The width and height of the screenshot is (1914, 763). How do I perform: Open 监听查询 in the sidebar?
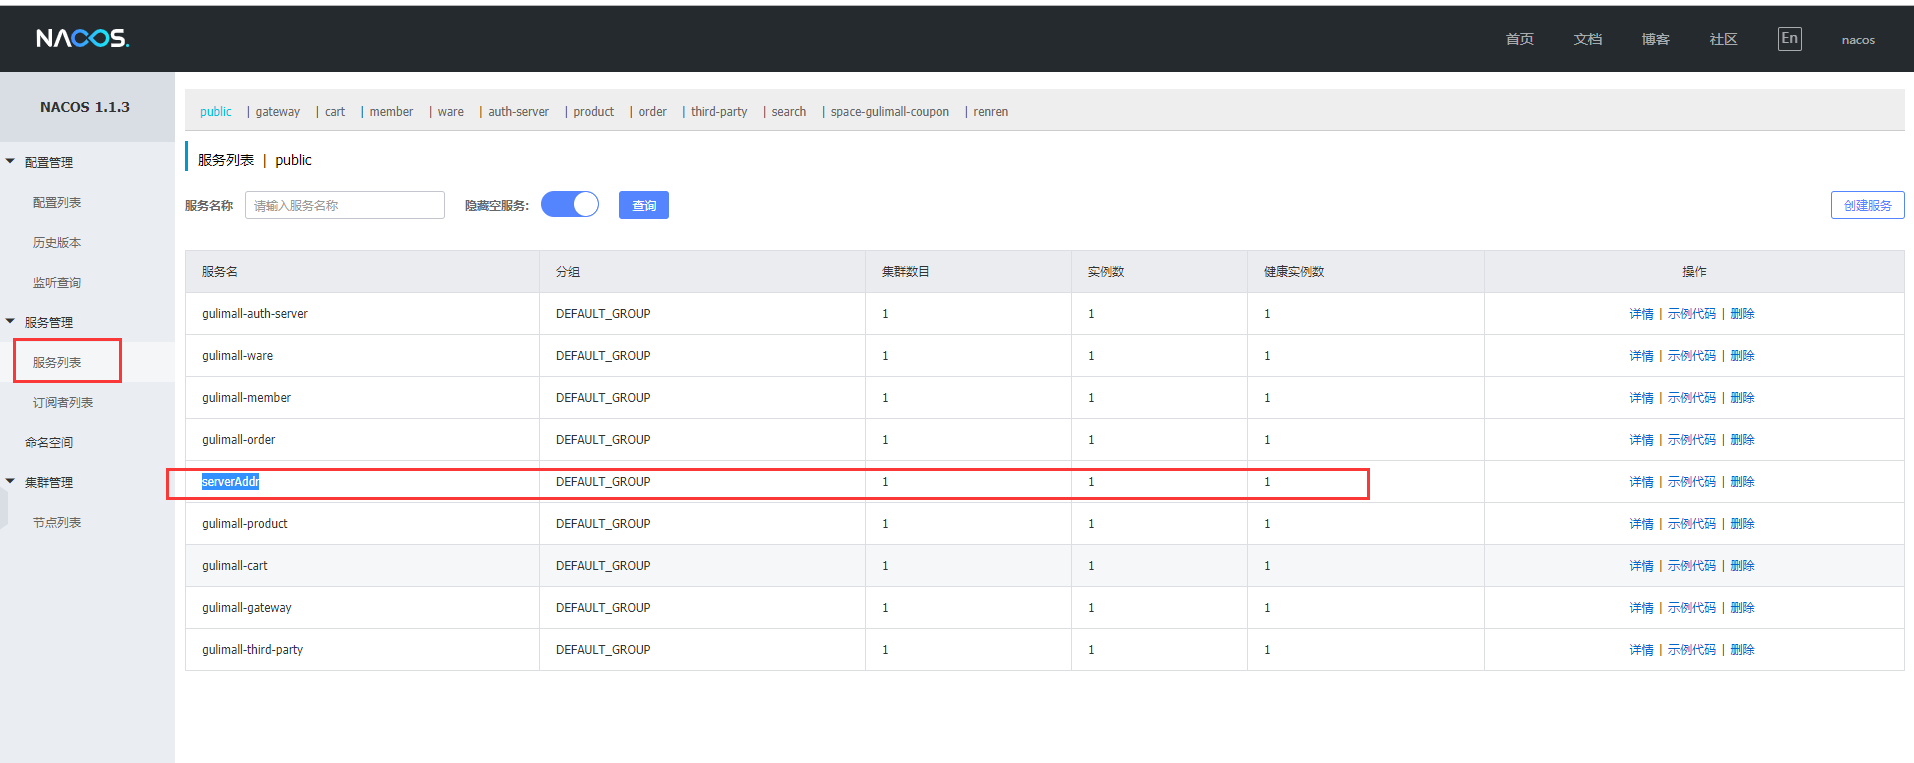click(57, 283)
